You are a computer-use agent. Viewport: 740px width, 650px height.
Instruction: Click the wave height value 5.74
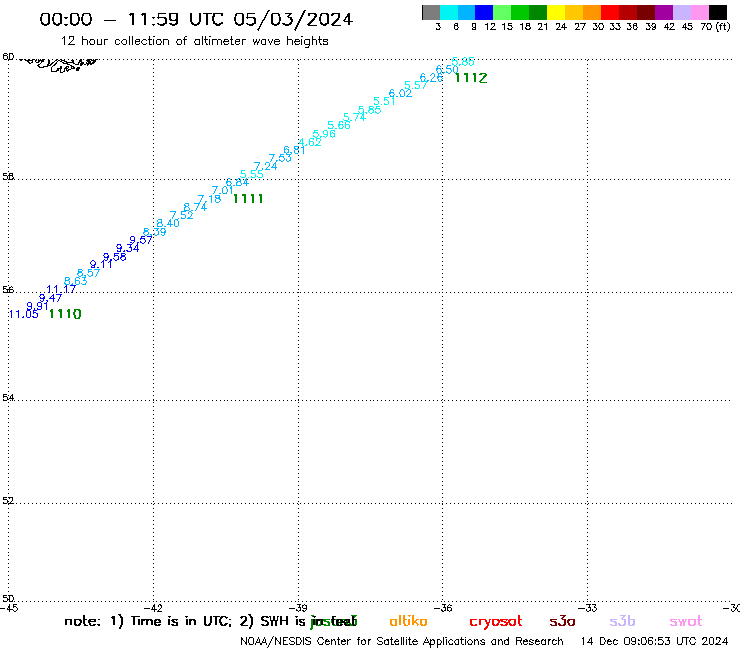point(354,117)
